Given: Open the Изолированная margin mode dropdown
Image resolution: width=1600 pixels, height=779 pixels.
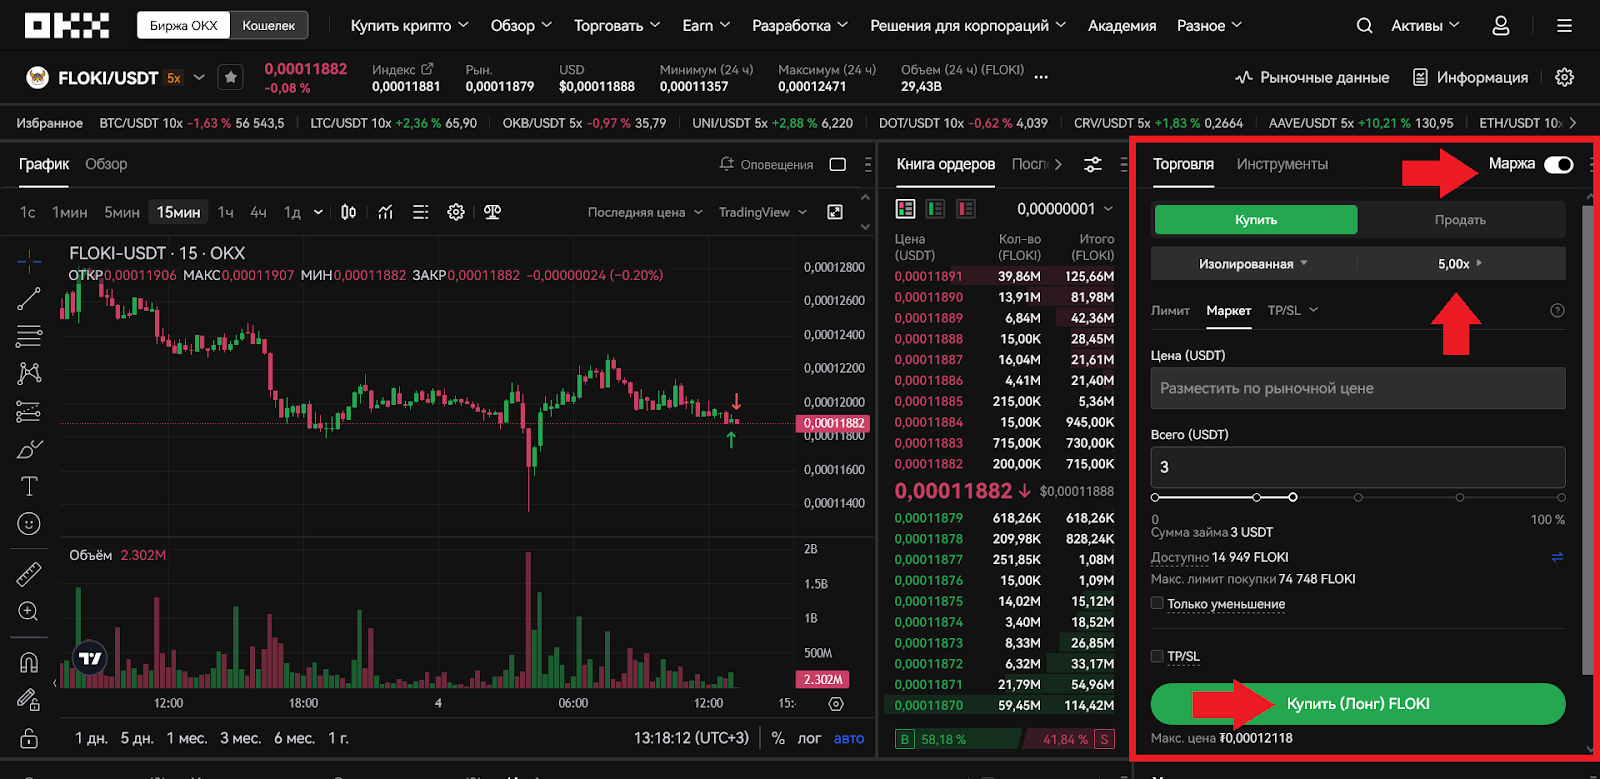Looking at the screenshot, I should pos(1253,264).
